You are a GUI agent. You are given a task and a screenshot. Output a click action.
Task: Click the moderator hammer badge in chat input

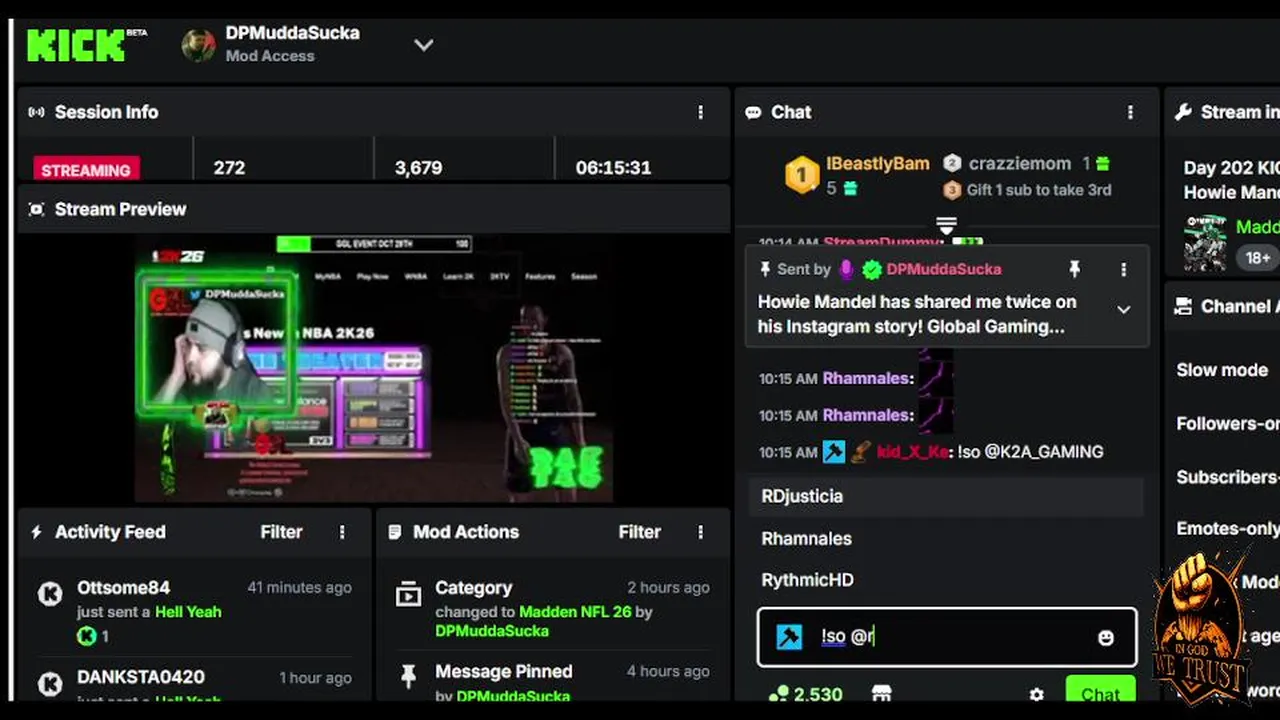click(x=789, y=637)
